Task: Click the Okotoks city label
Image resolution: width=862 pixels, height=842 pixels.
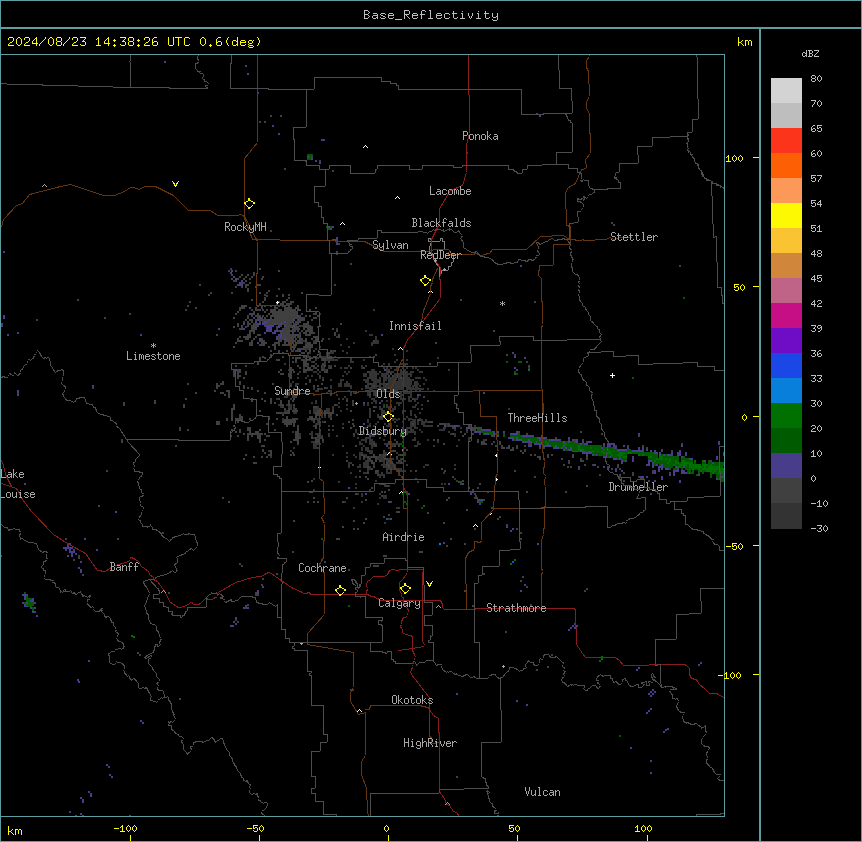Action: coord(412,700)
